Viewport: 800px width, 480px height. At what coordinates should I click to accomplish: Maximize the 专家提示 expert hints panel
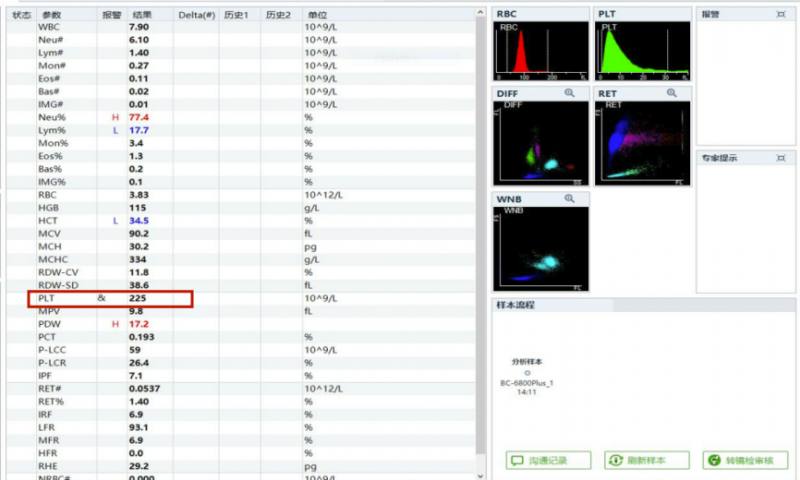pyautogui.click(x=781, y=158)
